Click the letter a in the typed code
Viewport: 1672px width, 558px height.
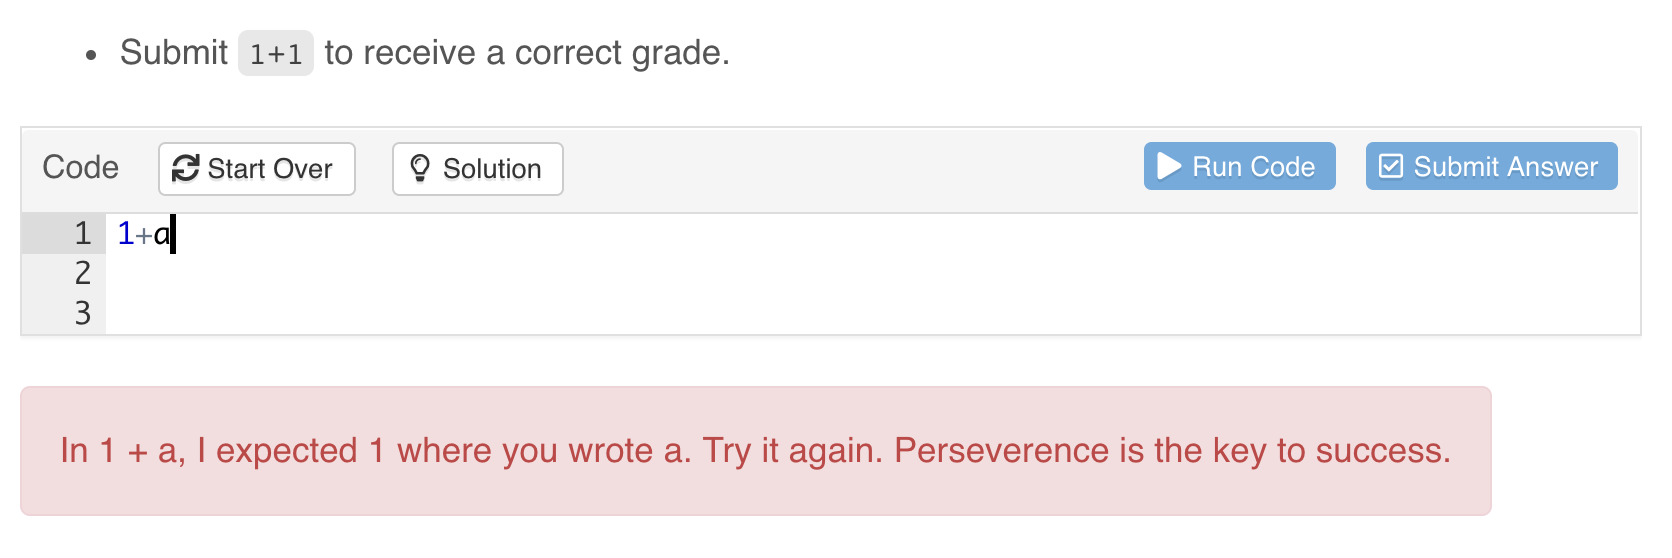[x=162, y=235]
